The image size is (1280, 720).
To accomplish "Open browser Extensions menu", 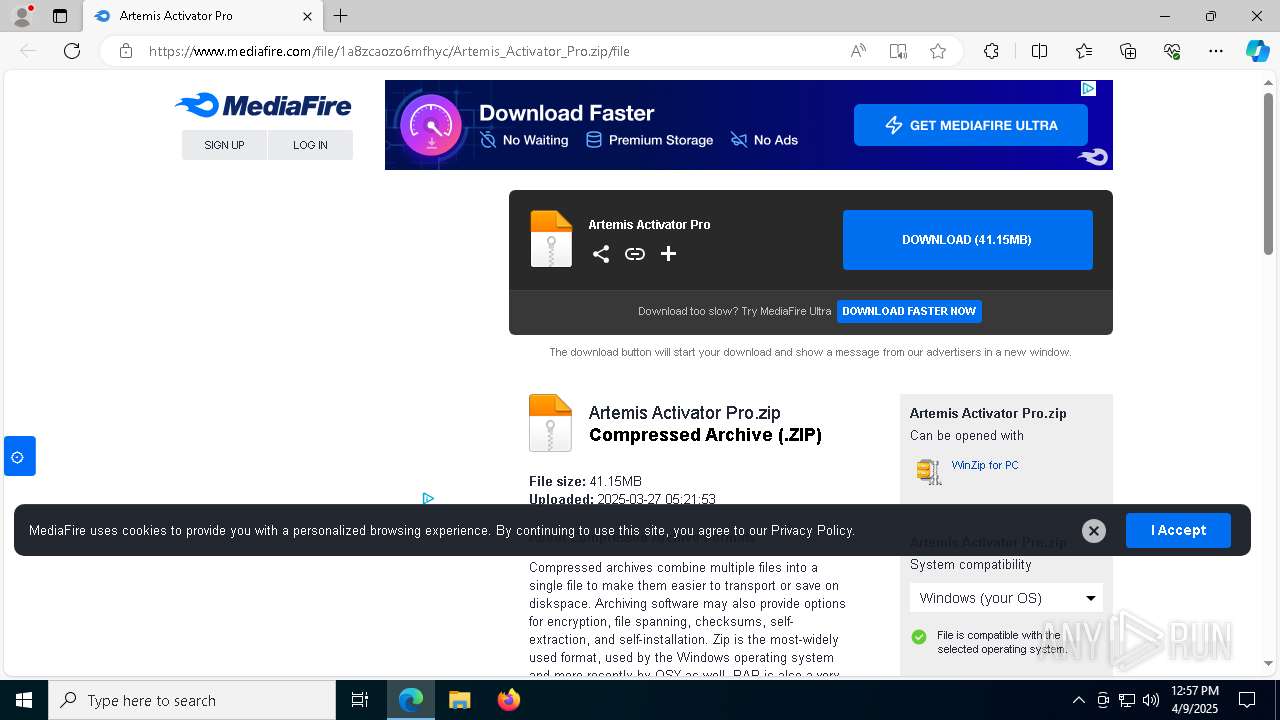I will pos(991,51).
